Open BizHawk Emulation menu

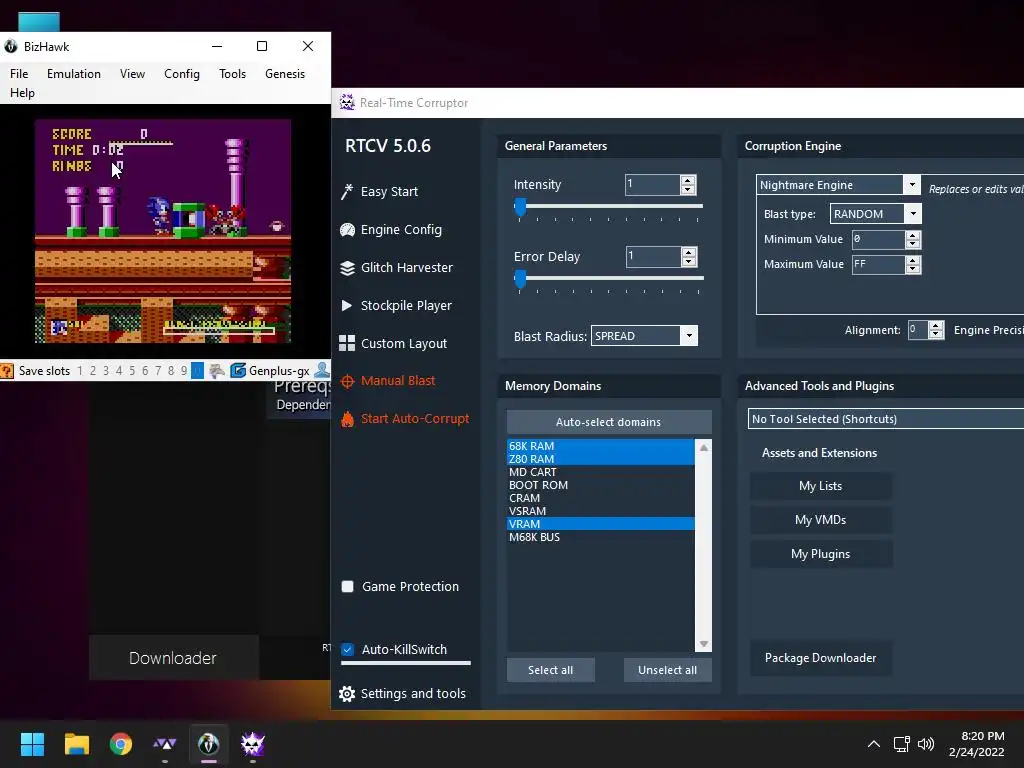(x=74, y=74)
